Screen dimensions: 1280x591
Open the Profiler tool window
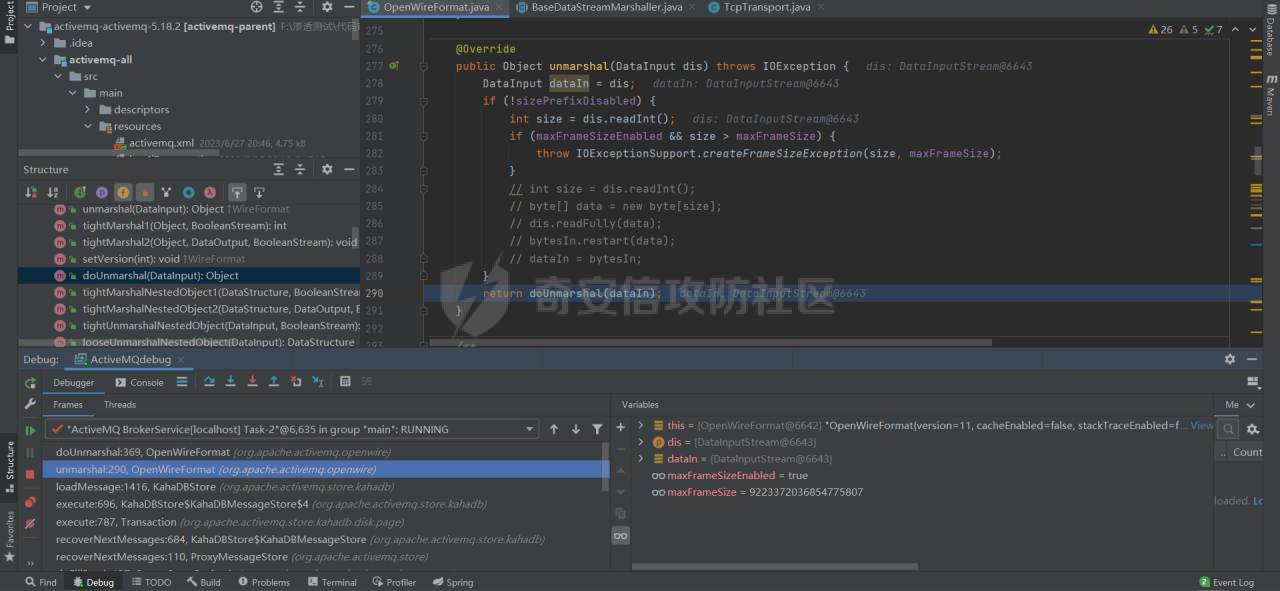(394, 582)
